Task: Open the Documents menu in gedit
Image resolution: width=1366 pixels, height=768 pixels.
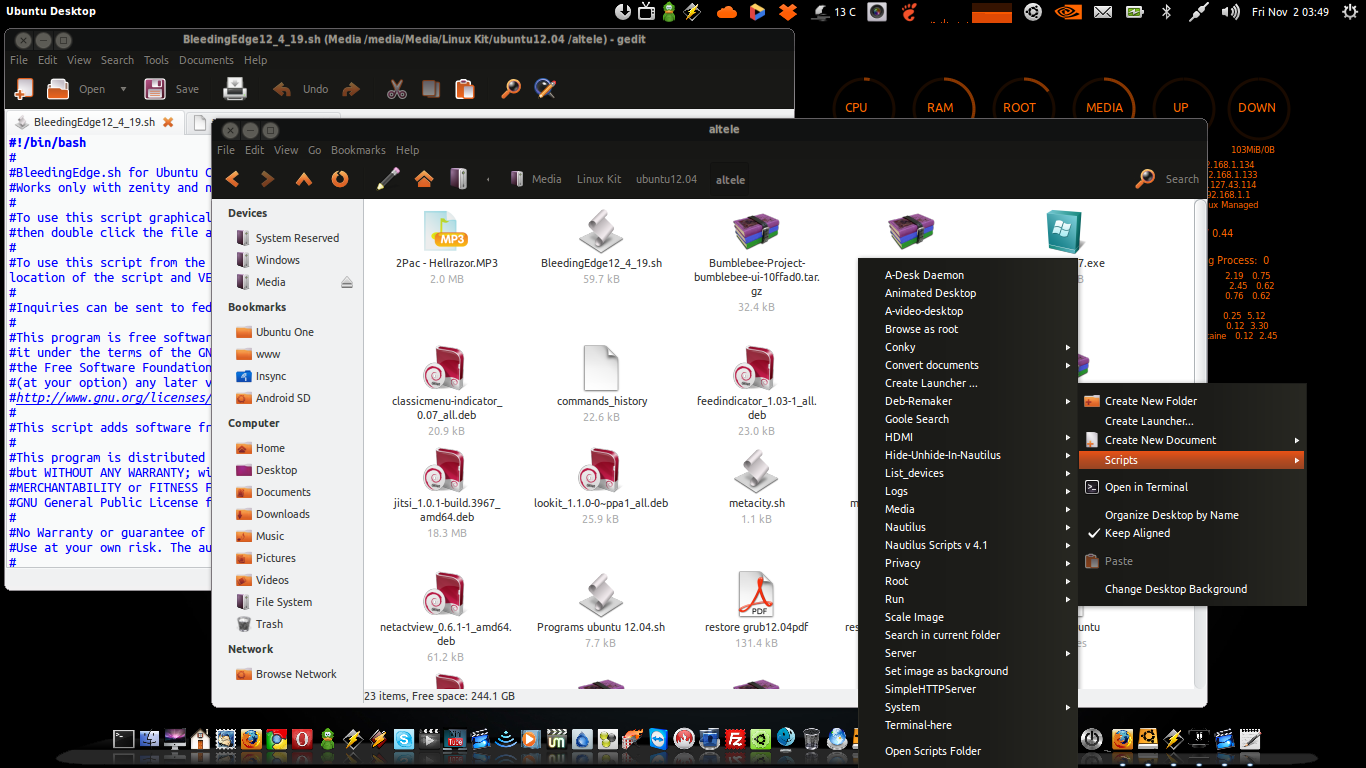Action: tap(206, 60)
